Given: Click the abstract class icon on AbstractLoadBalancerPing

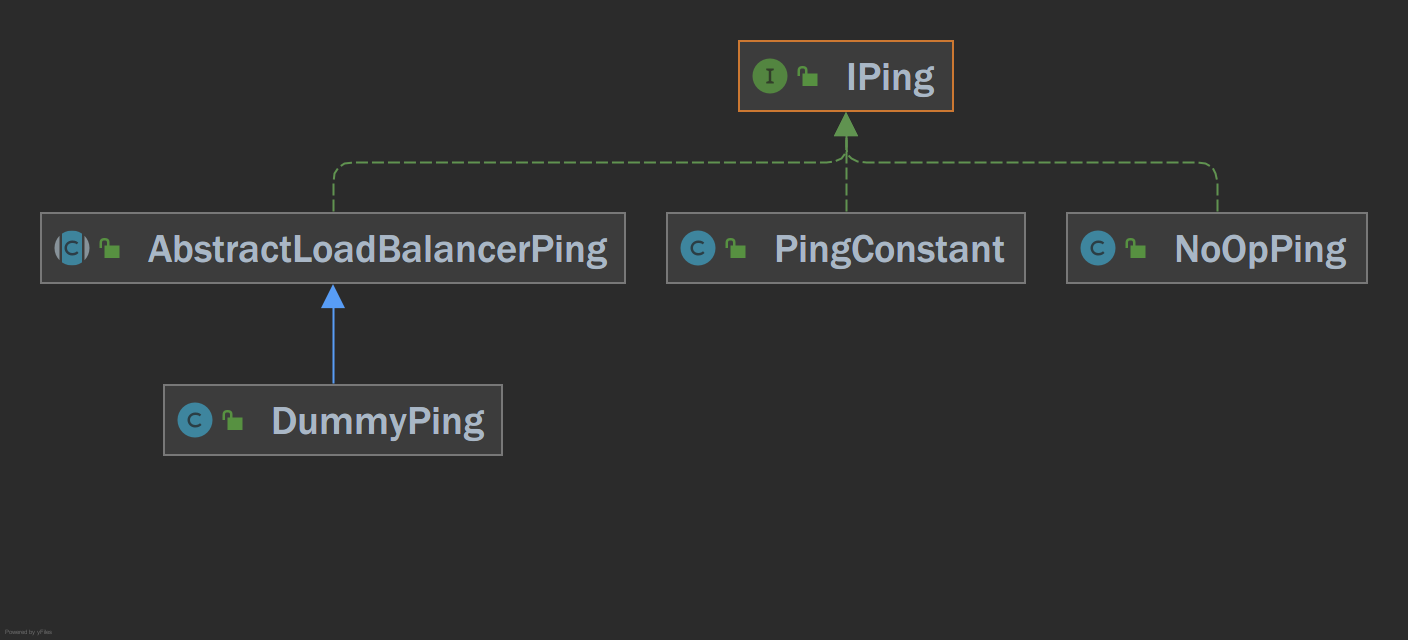Looking at the screenshot, I should pos(71,248).
